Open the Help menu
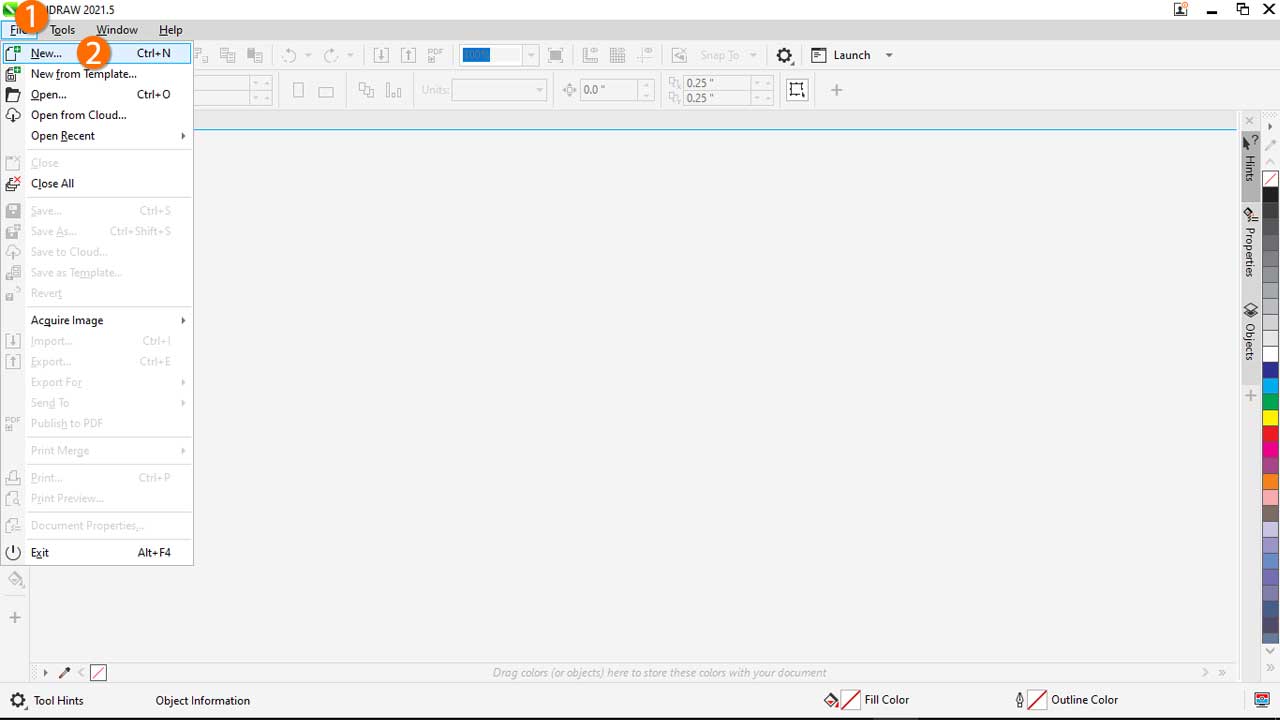Viewport: 1280px width, 720px height. 170,30
